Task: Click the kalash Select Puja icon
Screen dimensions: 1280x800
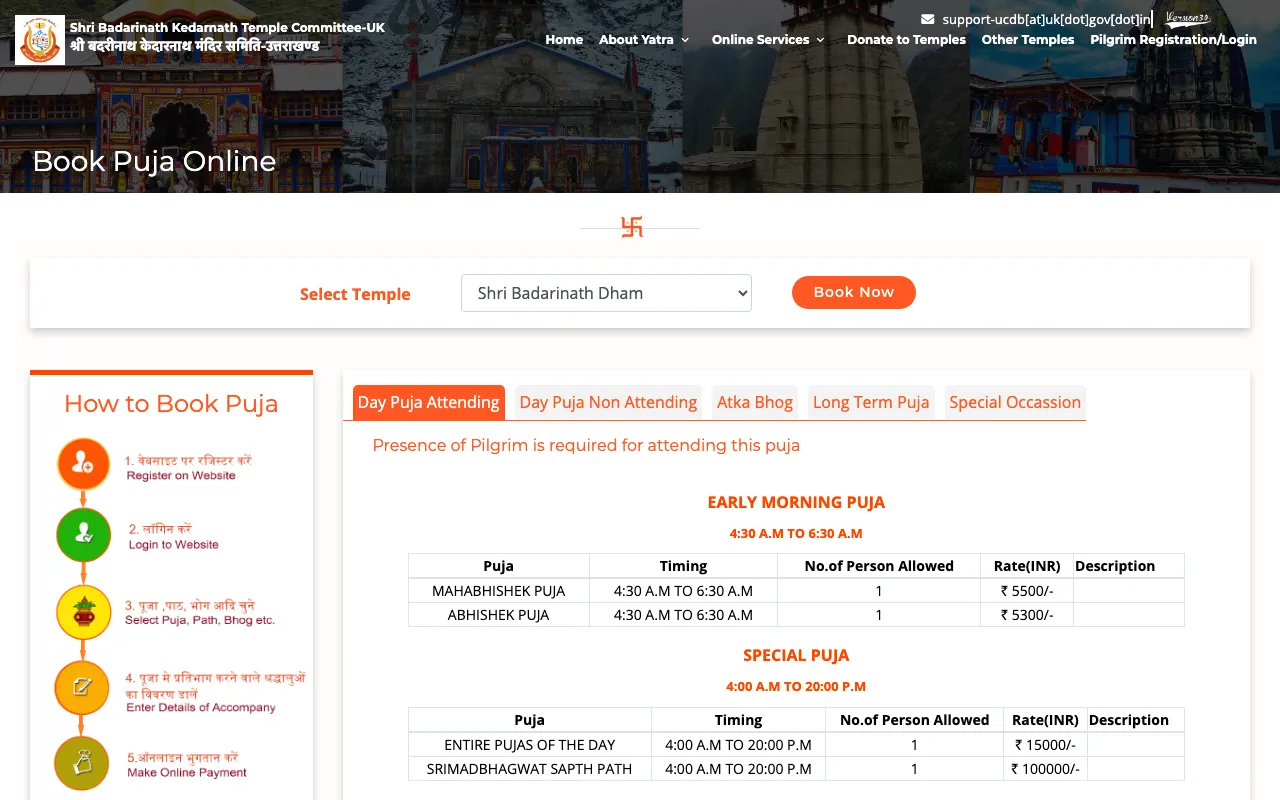Action: pos(83,612)
